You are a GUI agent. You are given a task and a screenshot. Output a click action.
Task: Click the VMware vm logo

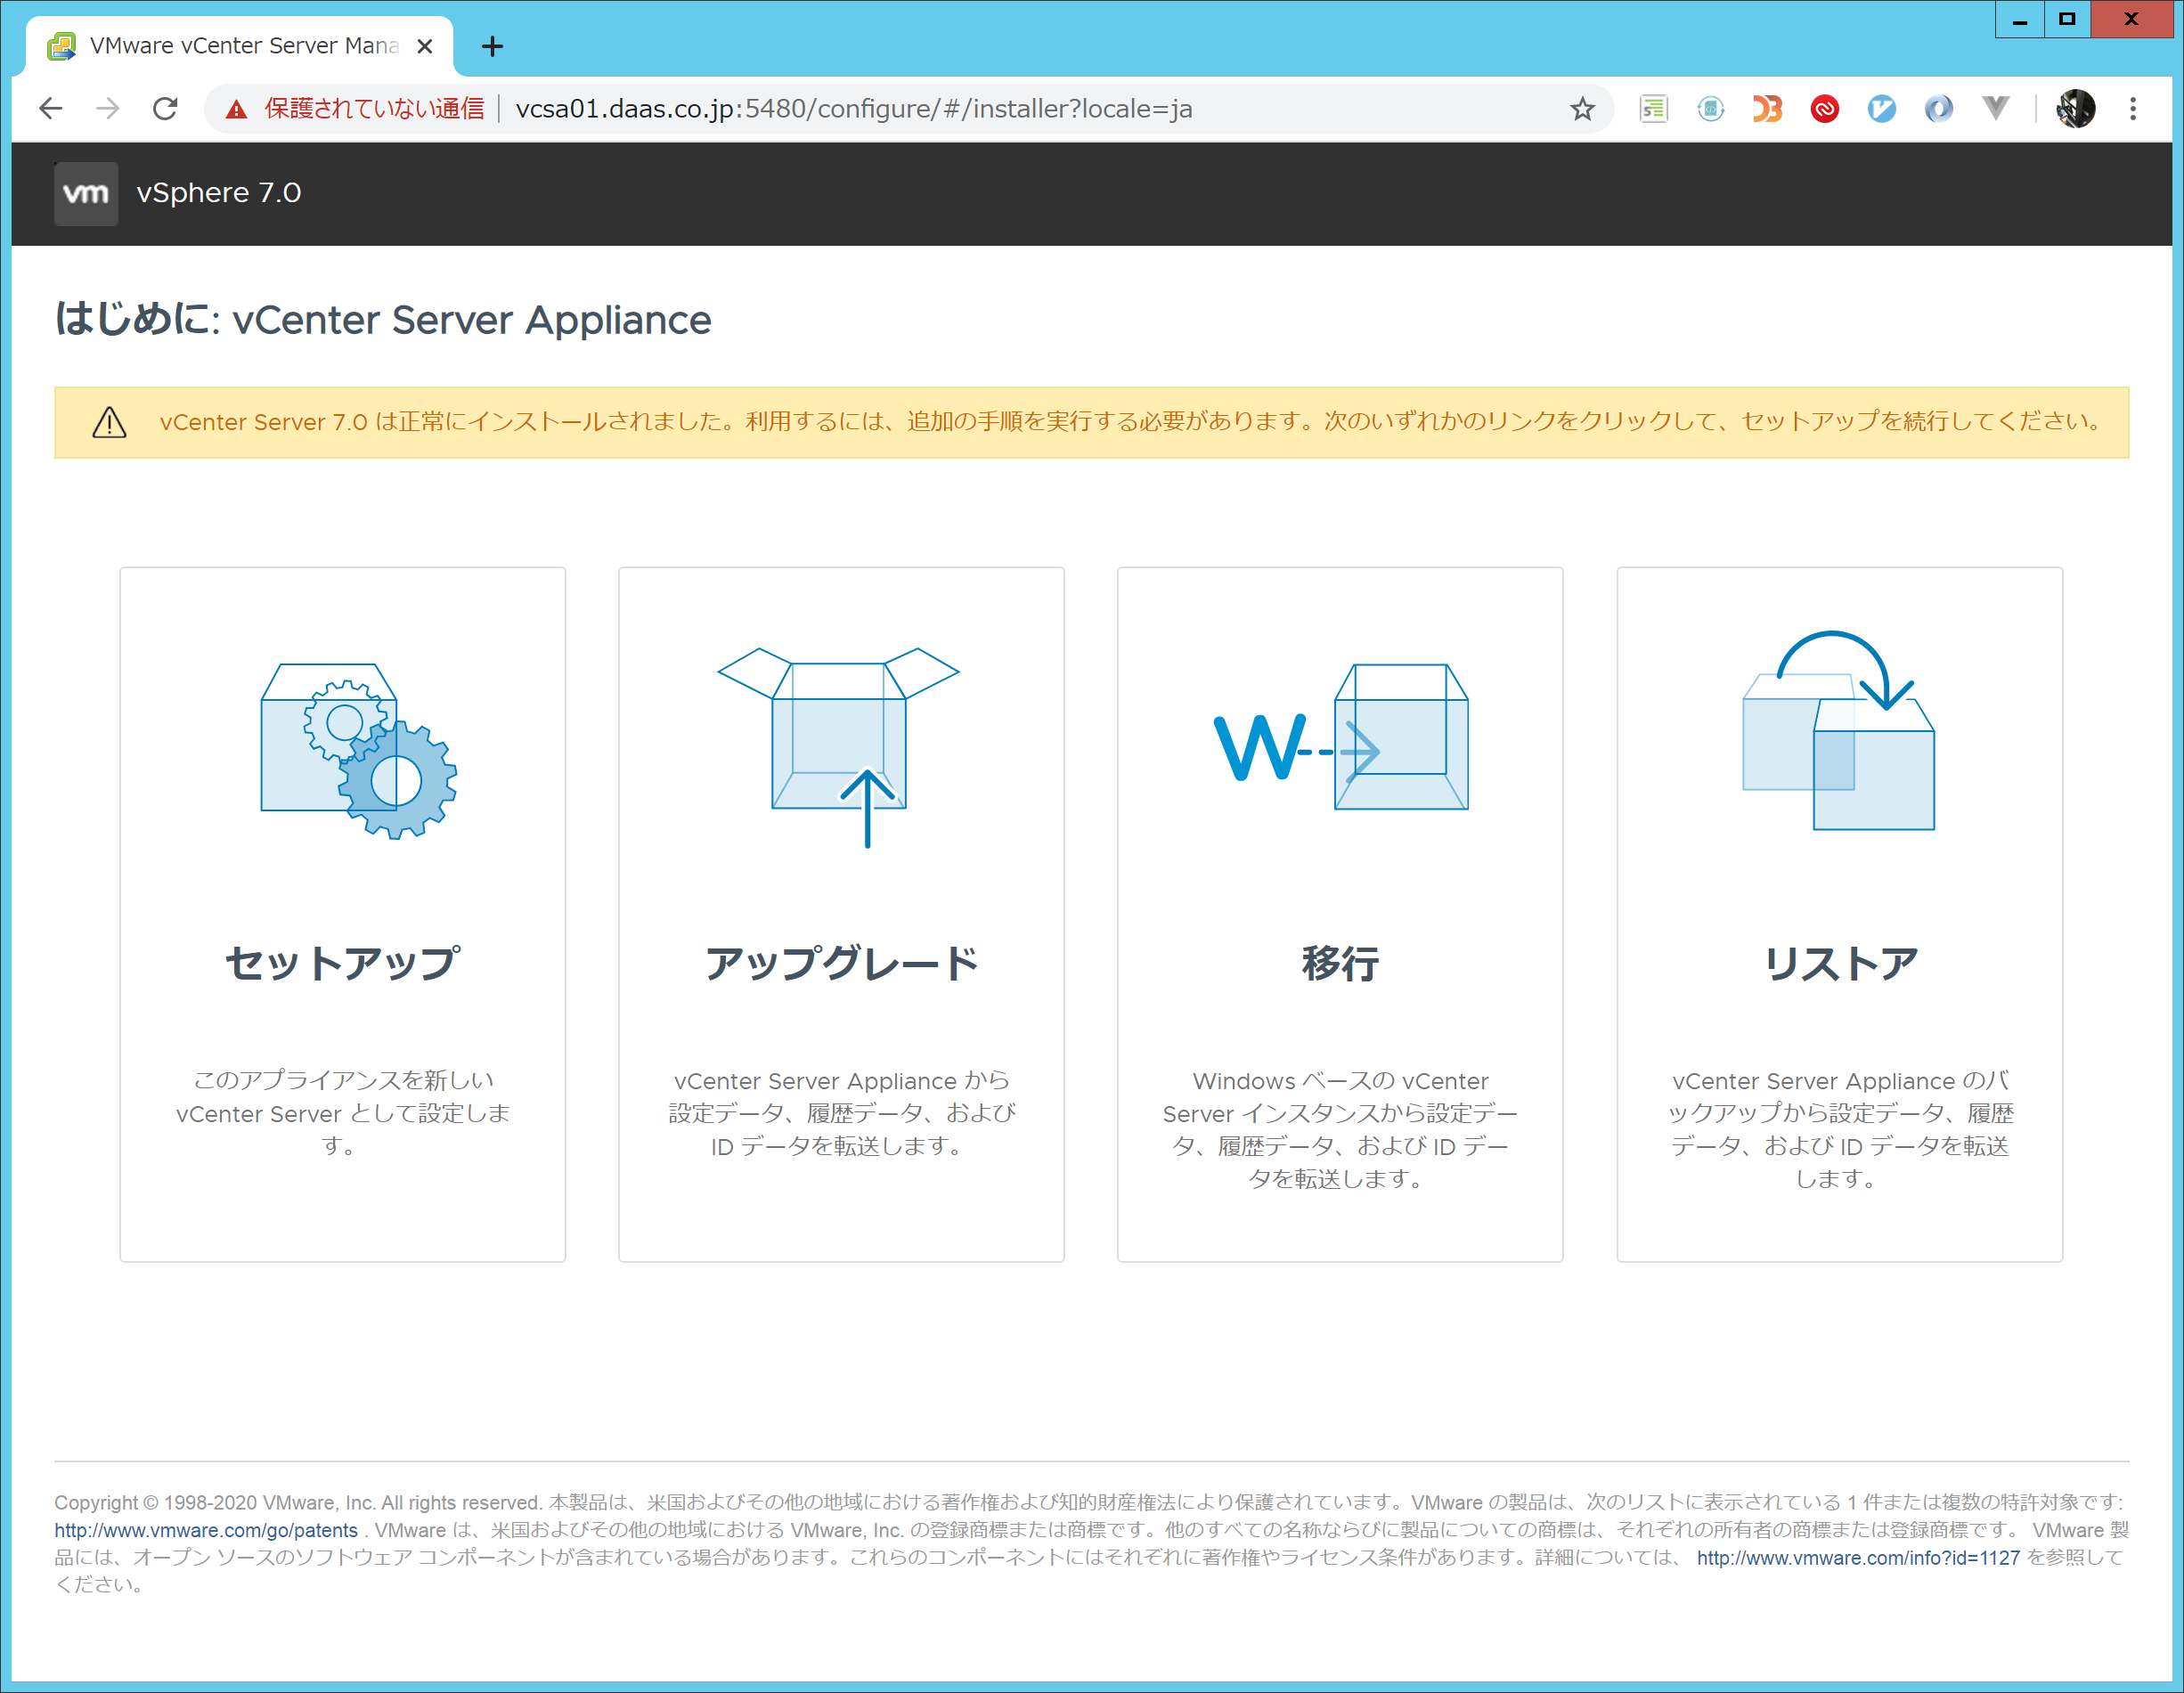click(86, 193)
